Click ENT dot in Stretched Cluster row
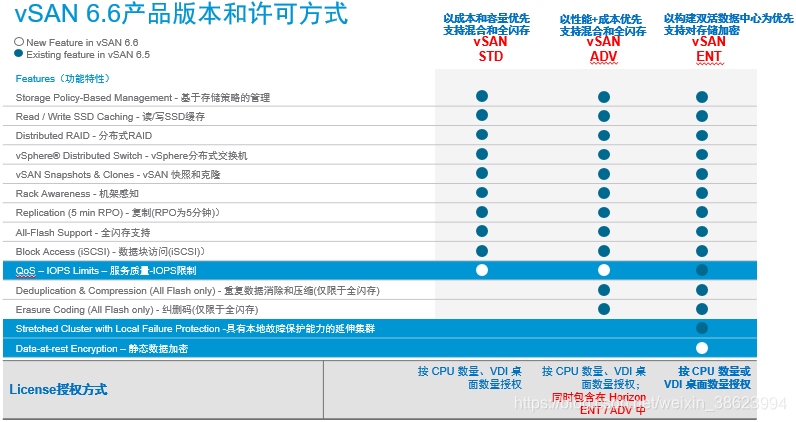 pos(702,328)
